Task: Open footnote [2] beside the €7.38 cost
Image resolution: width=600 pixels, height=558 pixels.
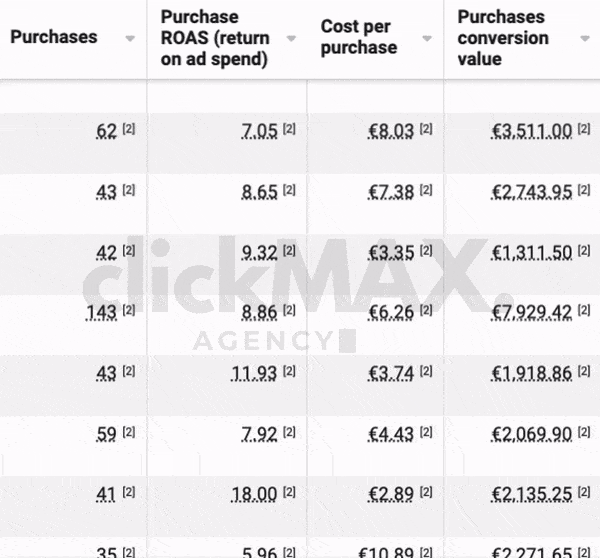Action: [426, 190]
